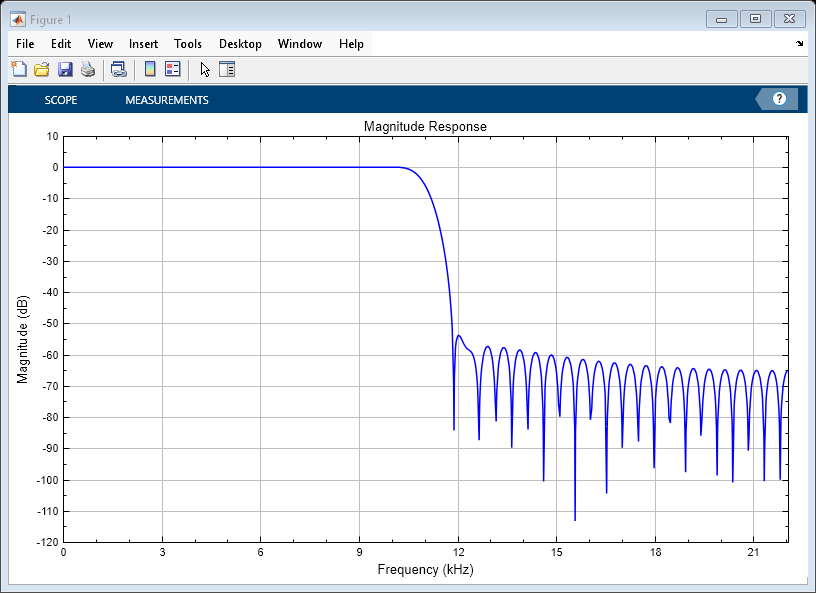Click the y-axis tick label -60
Viewport: 816px width, 593px height.
click(x=50, y=355)
